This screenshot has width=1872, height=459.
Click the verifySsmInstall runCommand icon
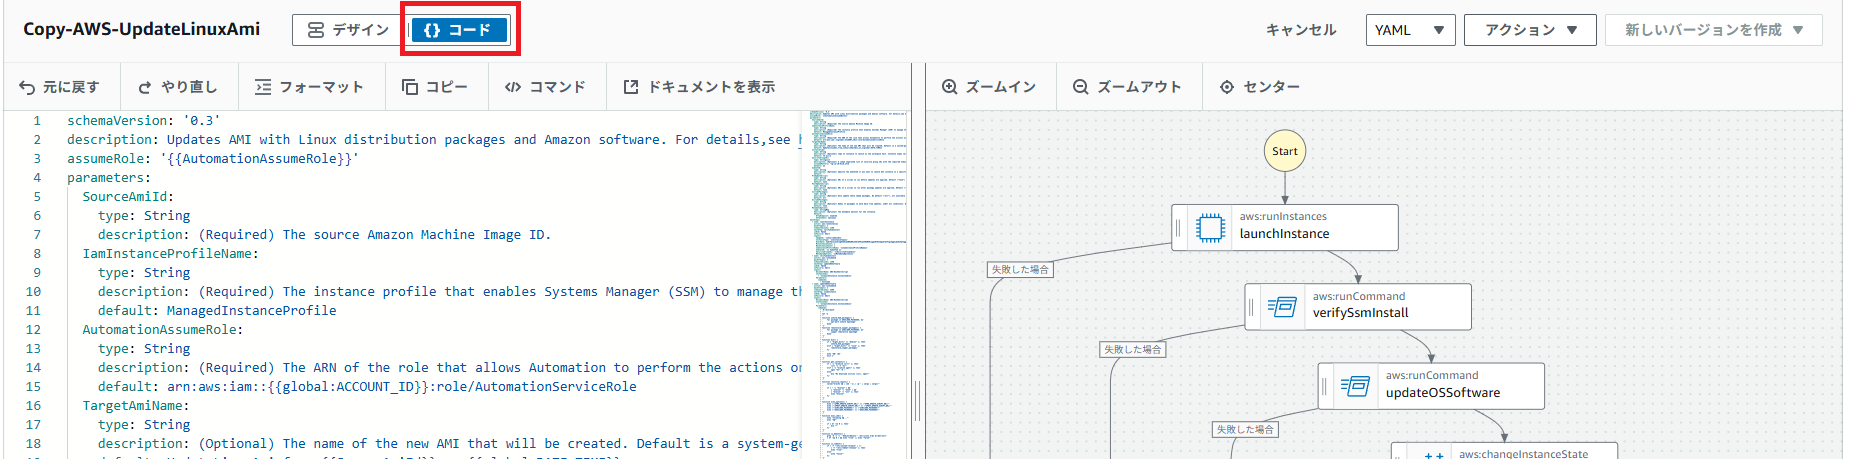coord(1282,306)
